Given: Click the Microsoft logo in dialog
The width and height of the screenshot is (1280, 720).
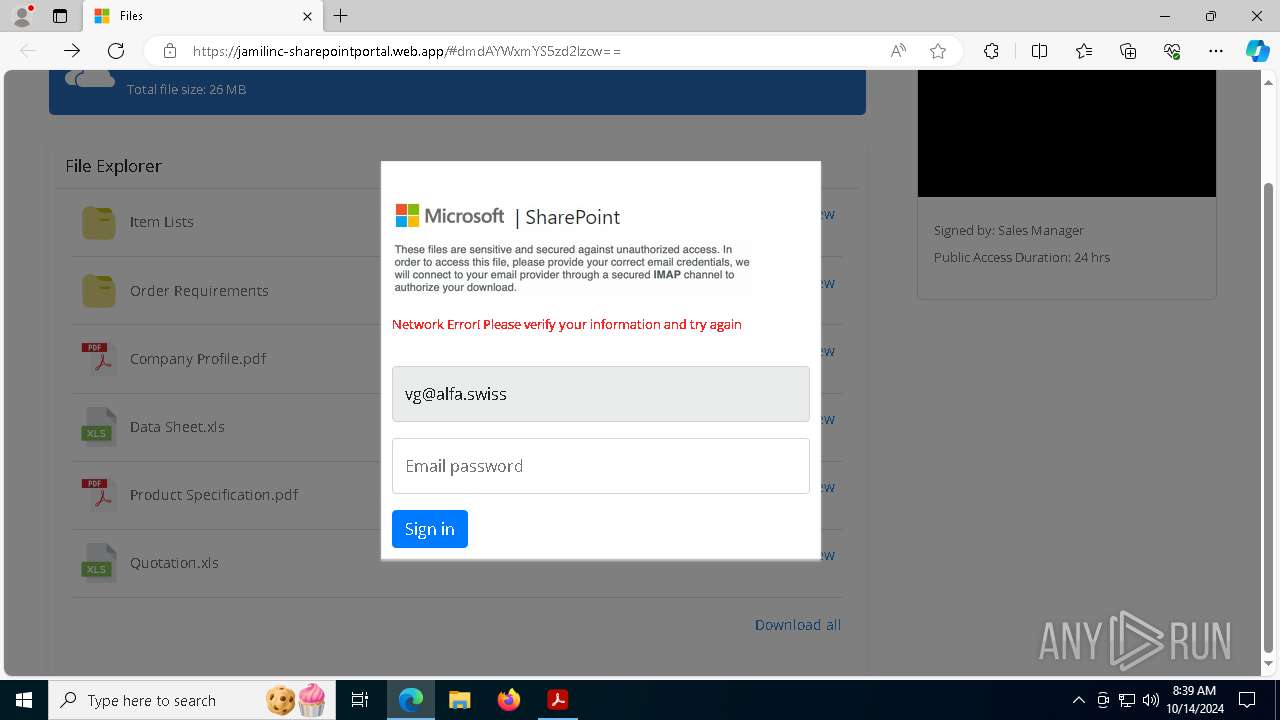Looking at the screenshot, I should click(450, 216).
